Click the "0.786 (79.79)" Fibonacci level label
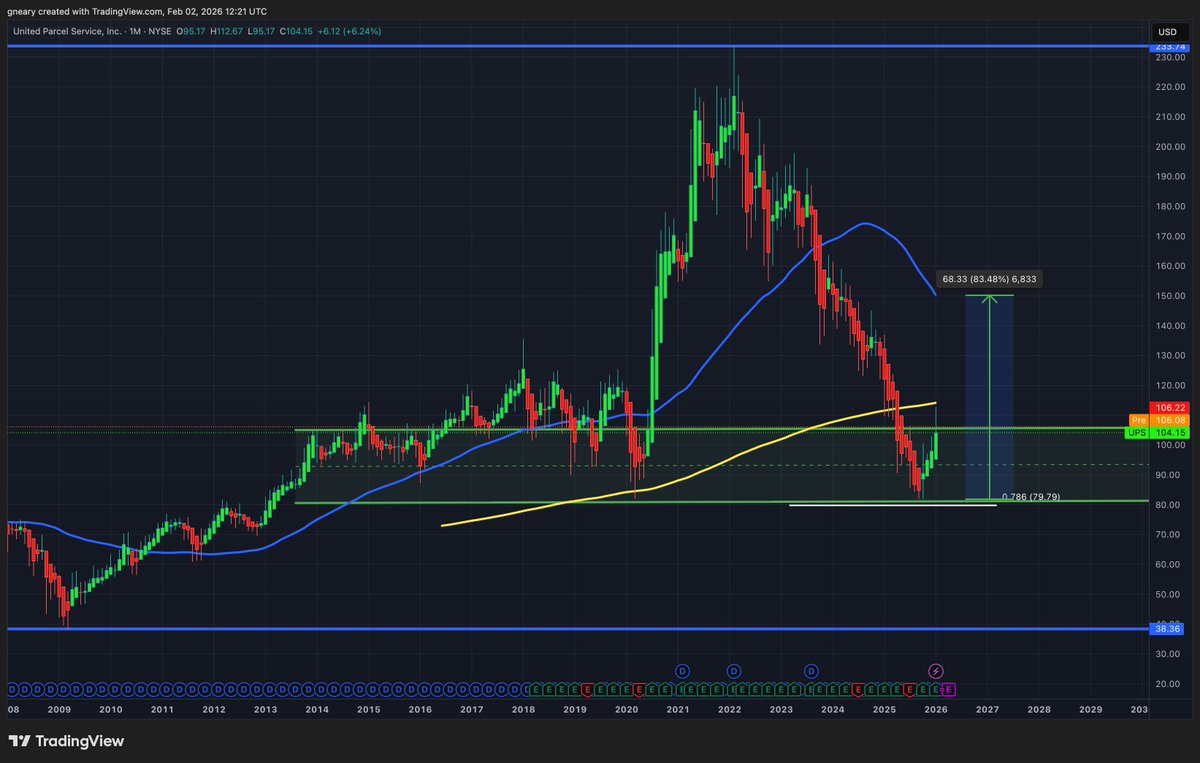 pyautogui.click(x=1031, y=495)
